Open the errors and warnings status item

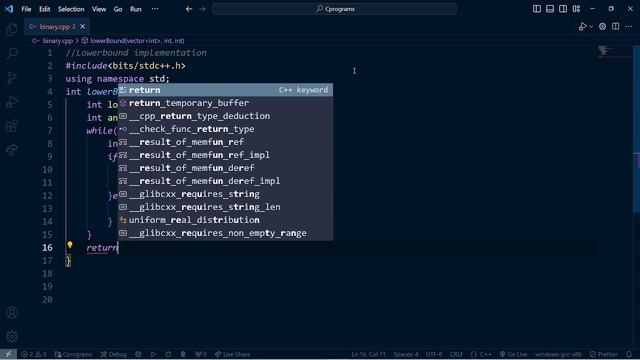click(34, 354)
